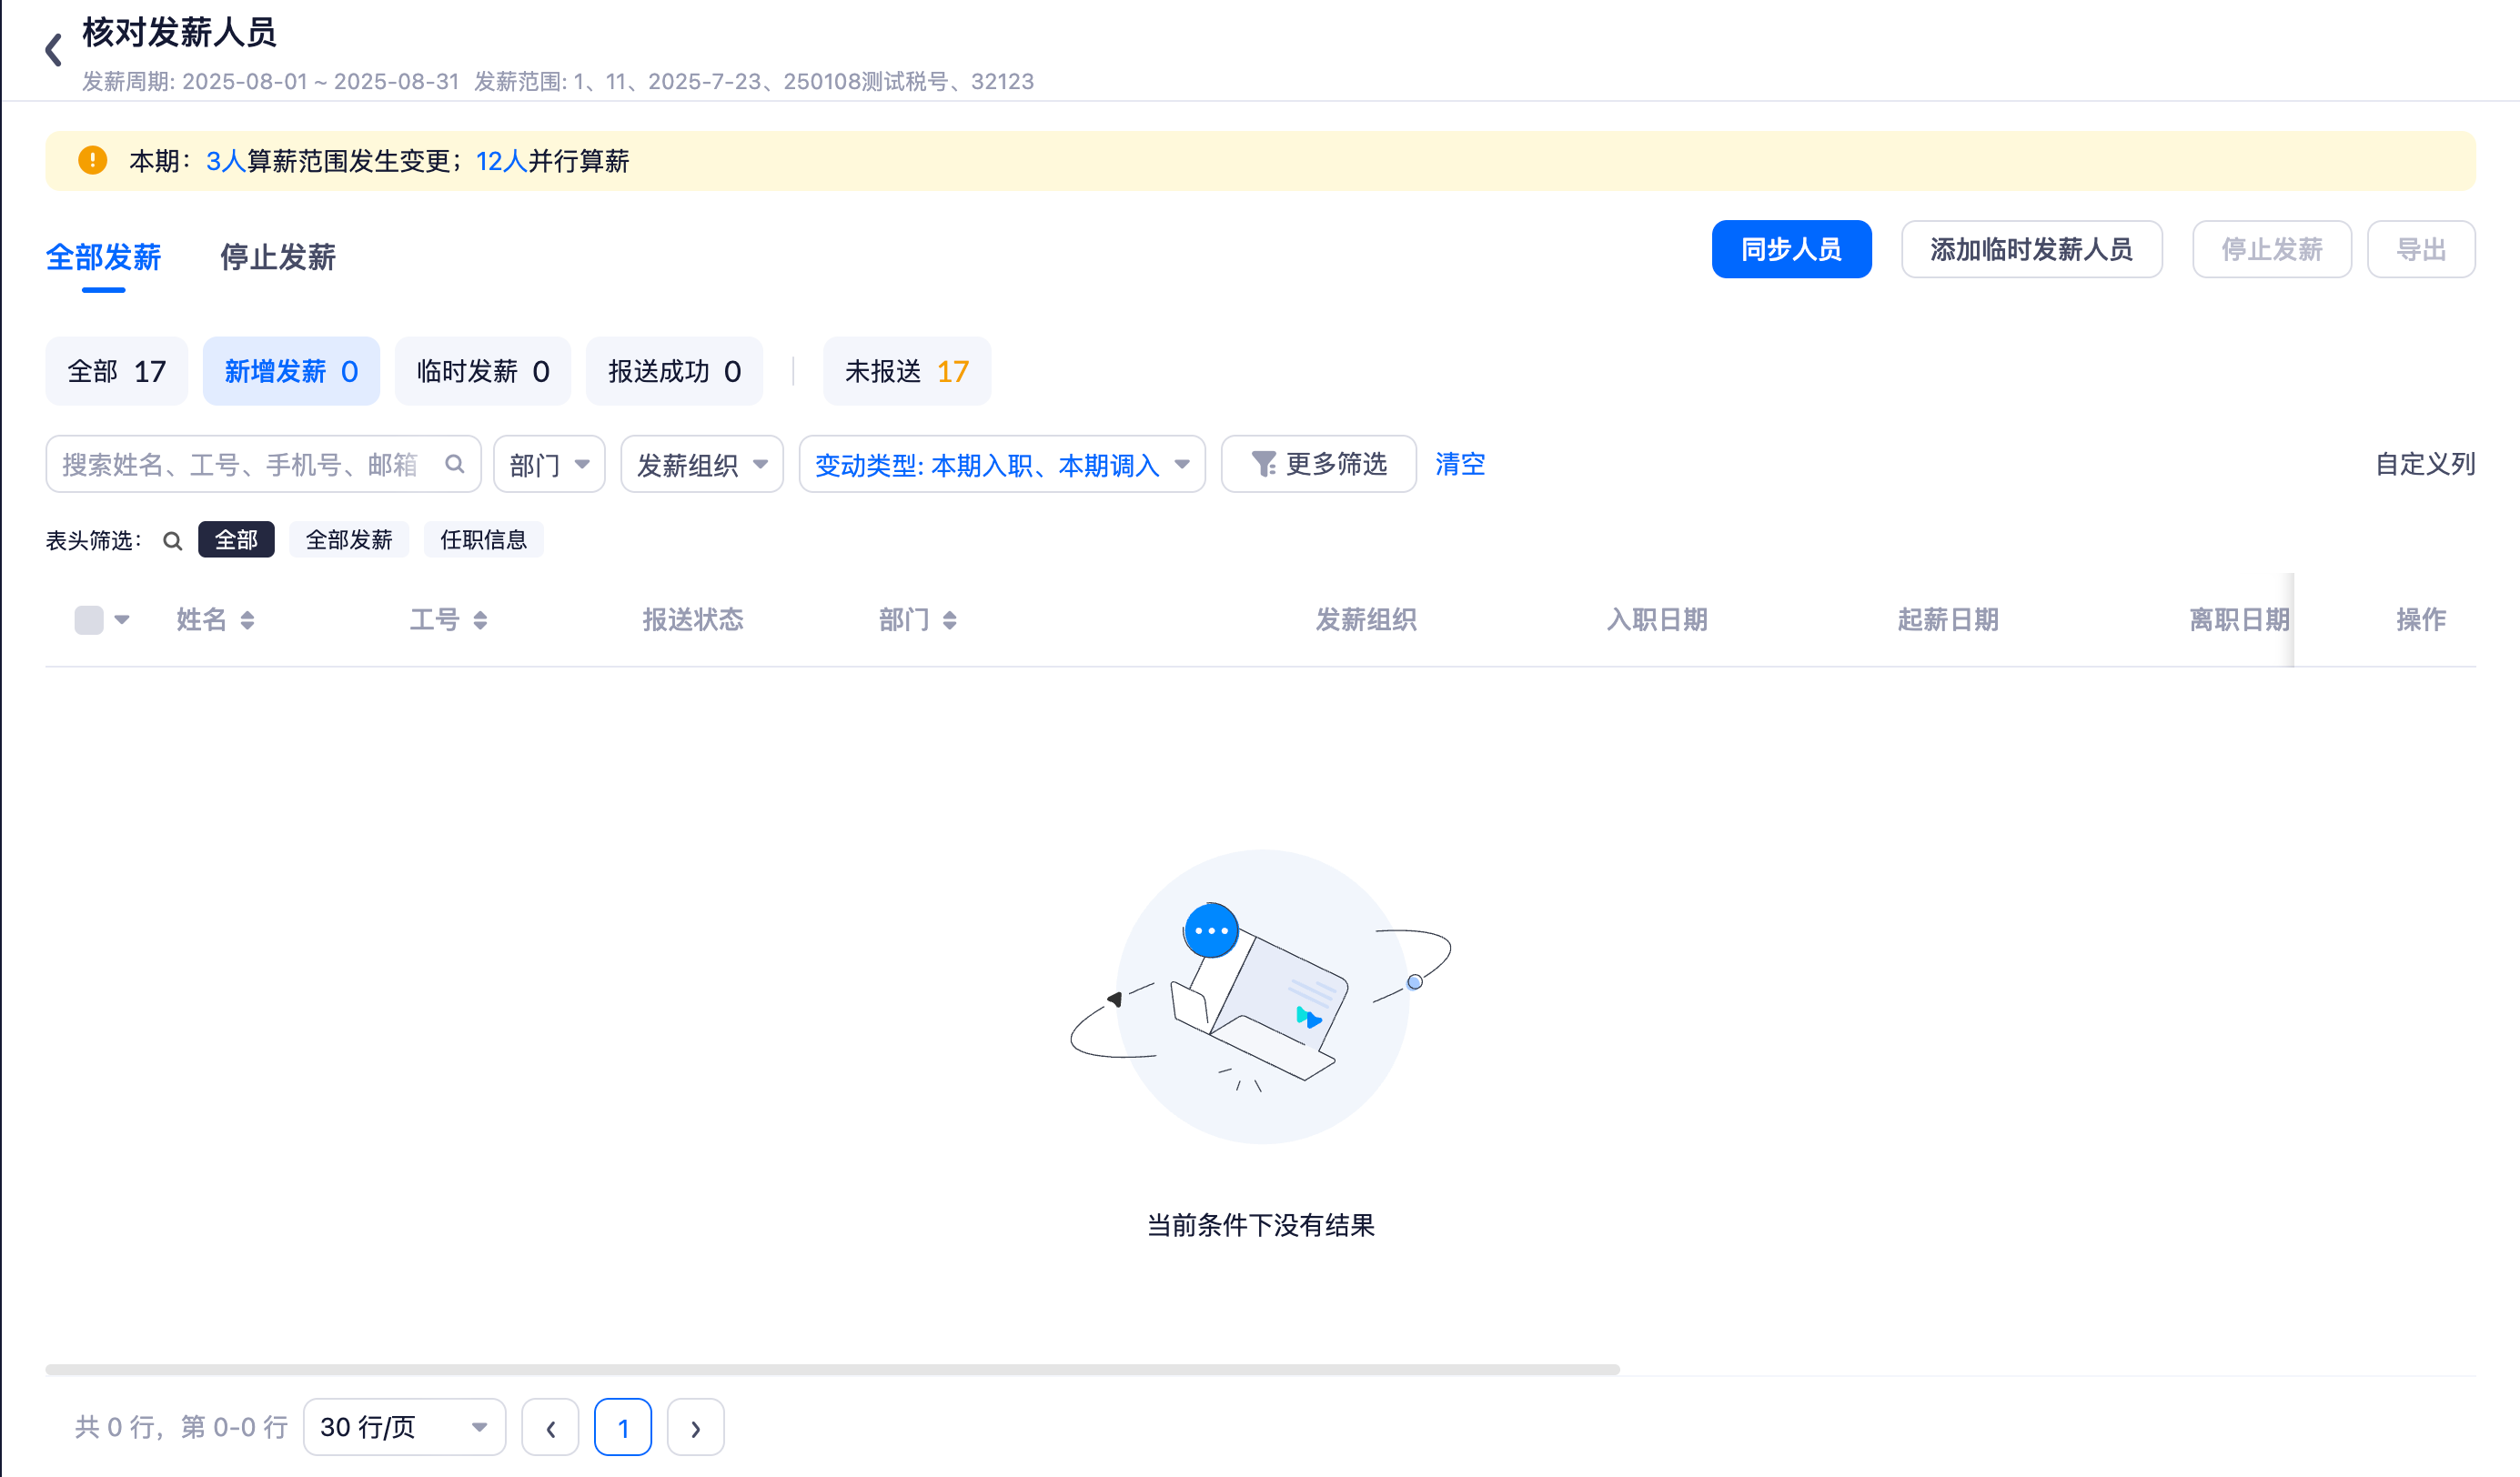
Task: Click the 导出 export button
Action: pyautogui.click(x=2421, y=249)
